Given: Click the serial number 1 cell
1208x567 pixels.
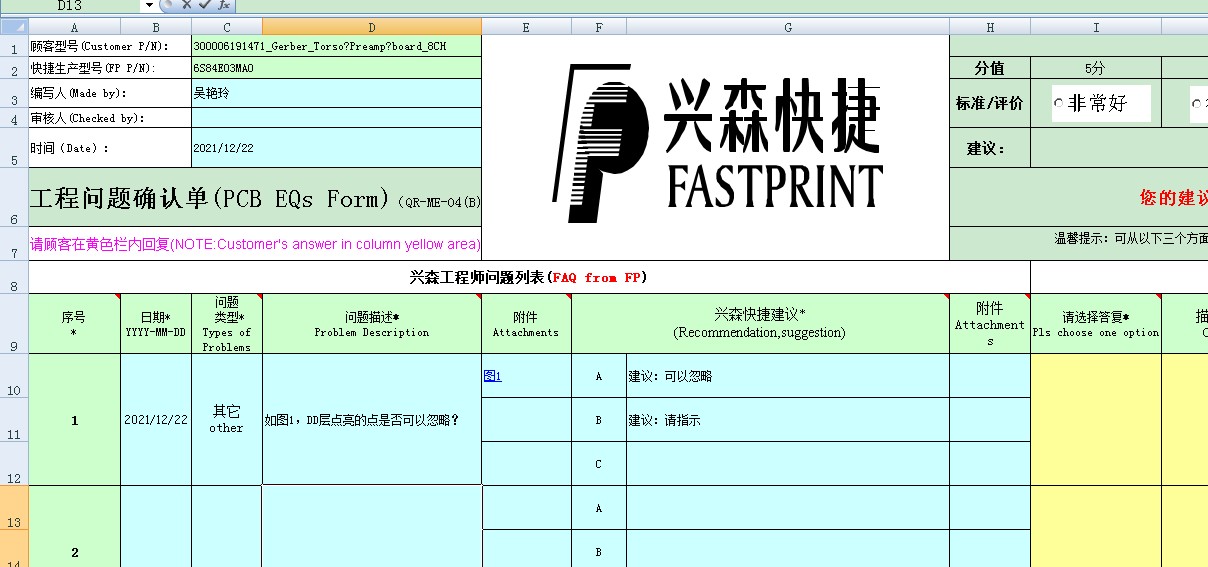Looking at the screenshot, I should (x=74, y=419).
